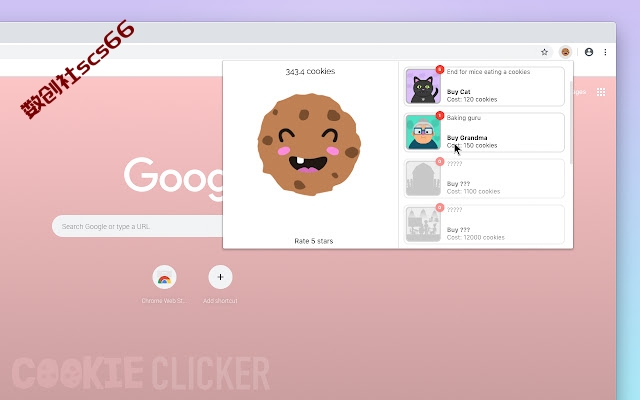Click the shop list scrollbar
640x400 pixels.
[570, 122]
